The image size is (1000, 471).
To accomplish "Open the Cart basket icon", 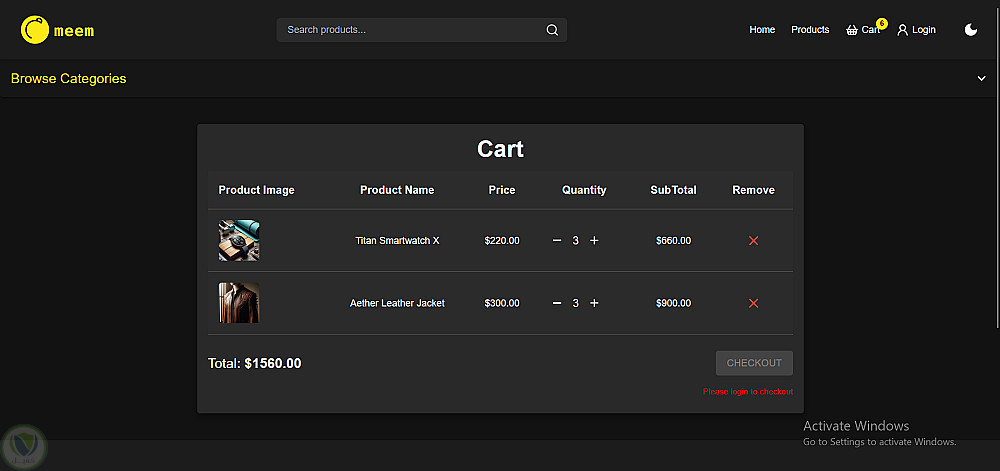I will tap(852, 30).
